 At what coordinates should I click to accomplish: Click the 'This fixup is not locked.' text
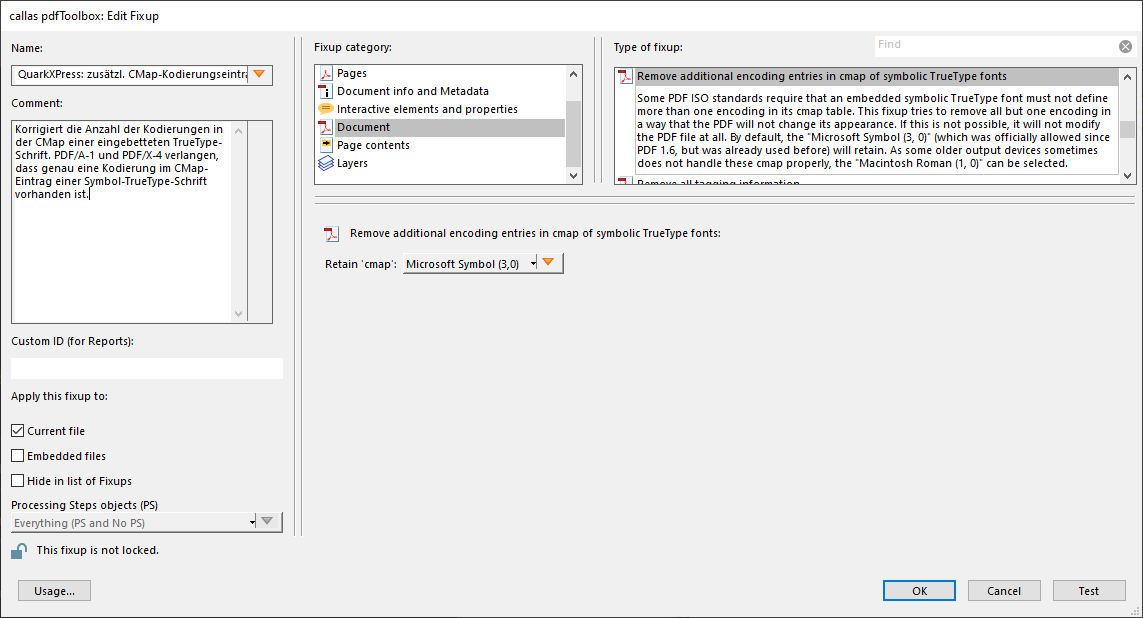98,550
